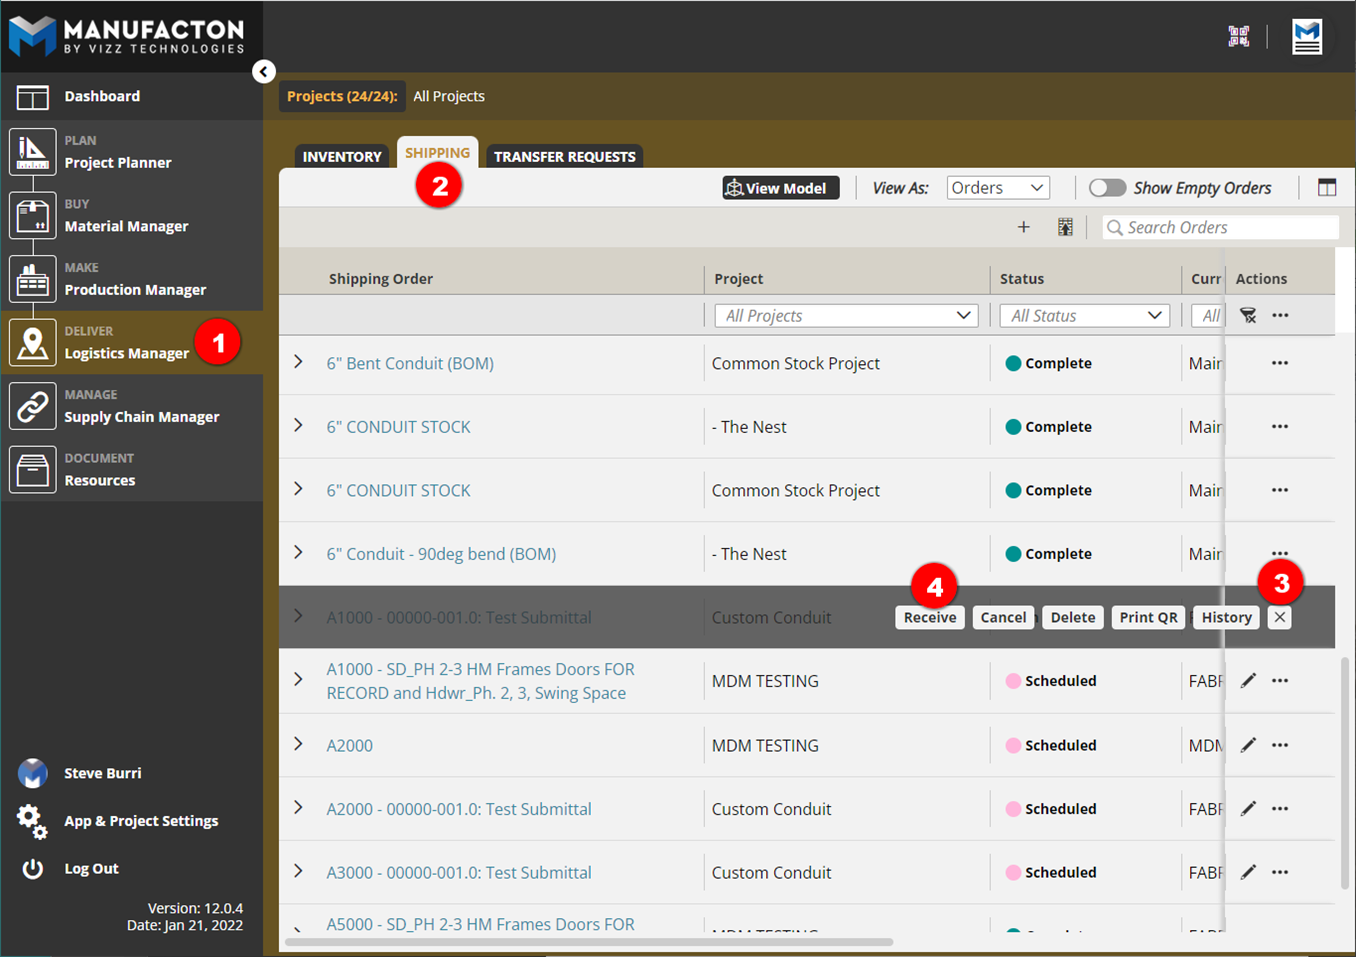Click the add new order plus icon
Screen dimensions: 1356x957
point(1023,227)
